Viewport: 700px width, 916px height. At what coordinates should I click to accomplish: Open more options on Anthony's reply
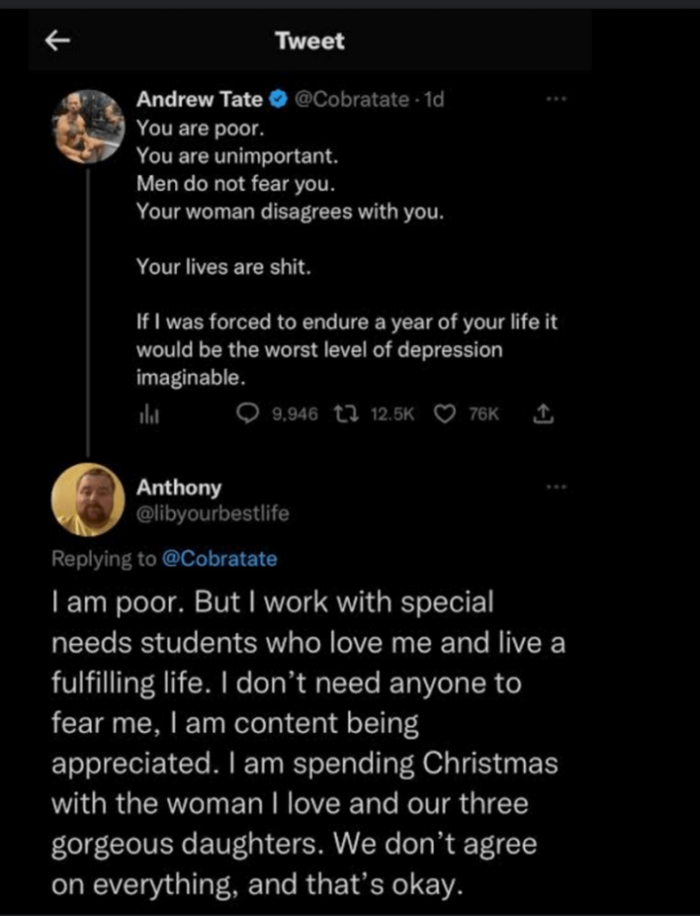point(556,487)
